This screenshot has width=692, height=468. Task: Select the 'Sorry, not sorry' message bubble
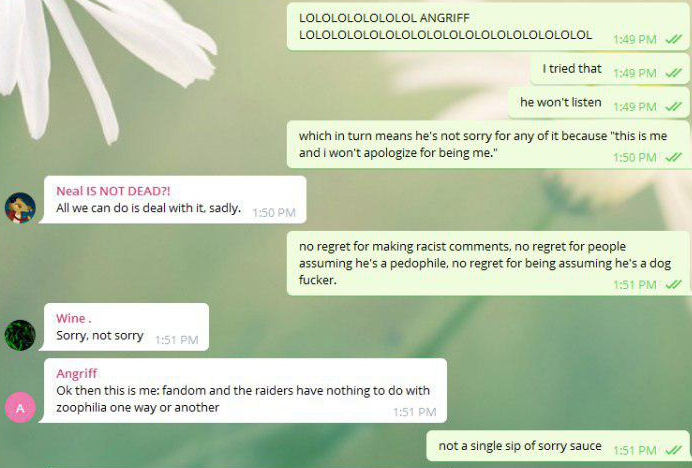coord(124,327)
